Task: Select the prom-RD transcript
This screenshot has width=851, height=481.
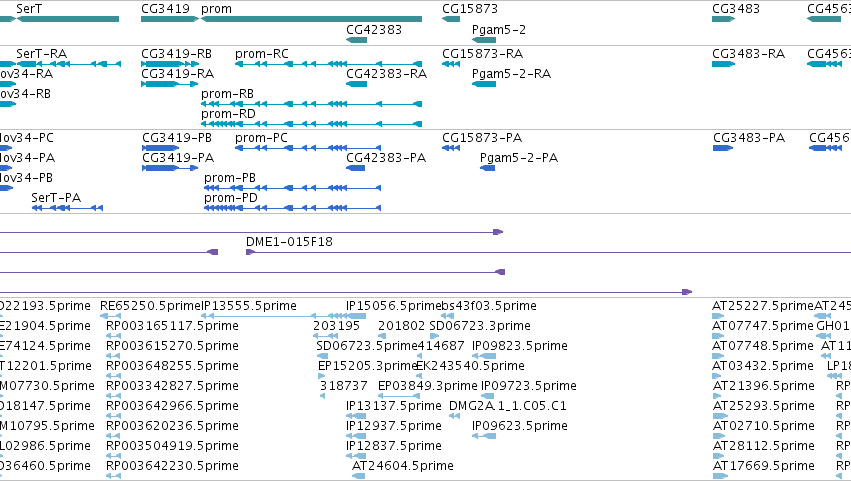Action: pos(312,124)
